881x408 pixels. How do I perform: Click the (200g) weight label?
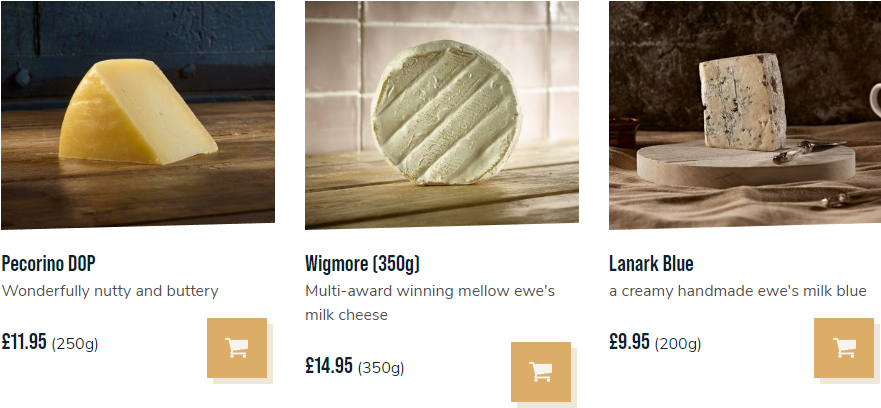[x=678, y=343]
